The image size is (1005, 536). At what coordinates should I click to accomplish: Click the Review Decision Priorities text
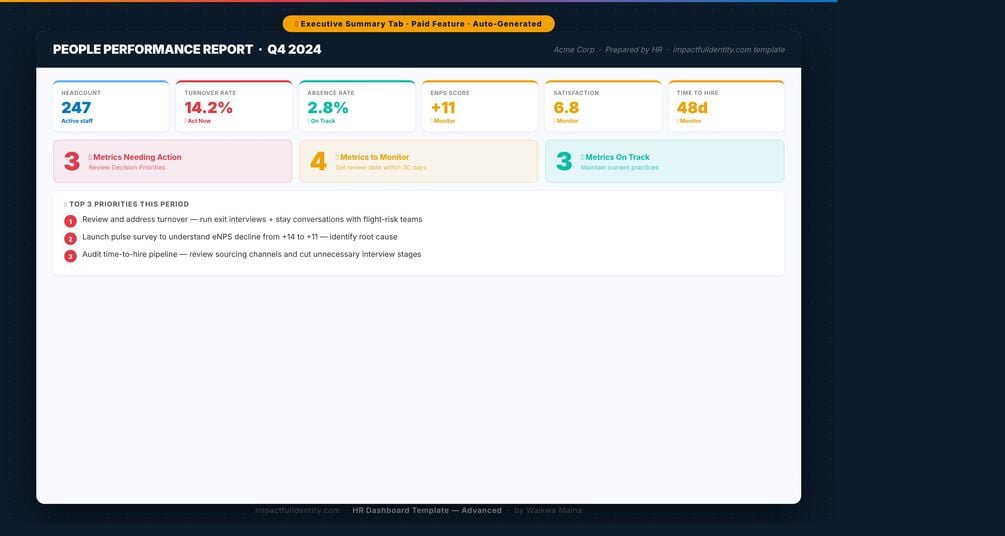click(127, 167)
